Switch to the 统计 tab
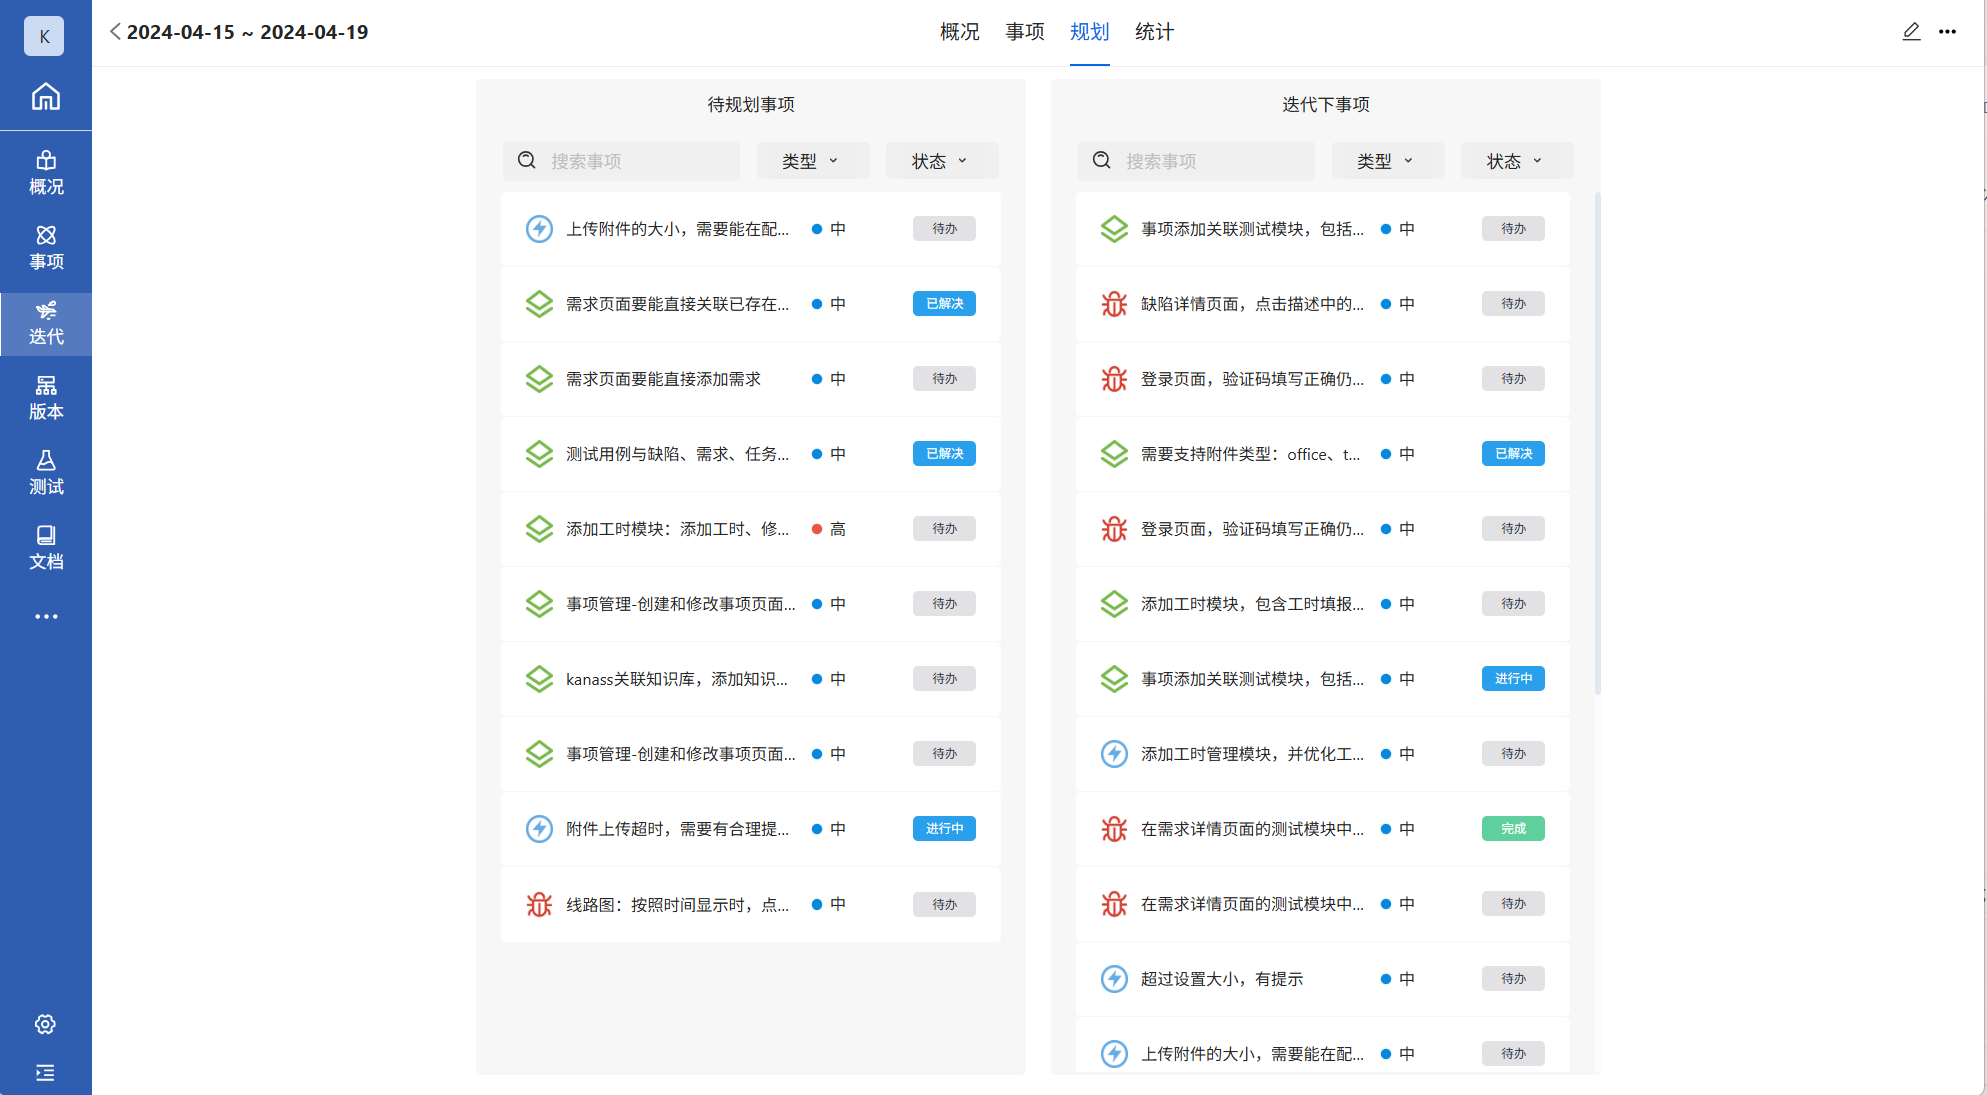This screenshot has height=1095, width=1987. [1154, 32]
